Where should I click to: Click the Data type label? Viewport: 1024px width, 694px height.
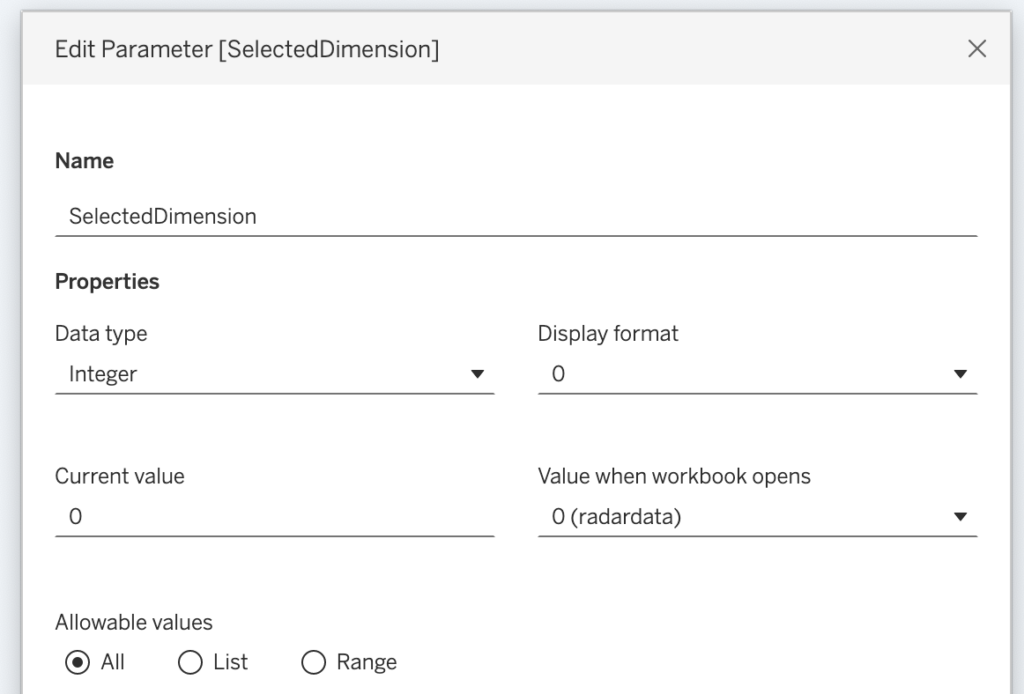pos(100,334)
